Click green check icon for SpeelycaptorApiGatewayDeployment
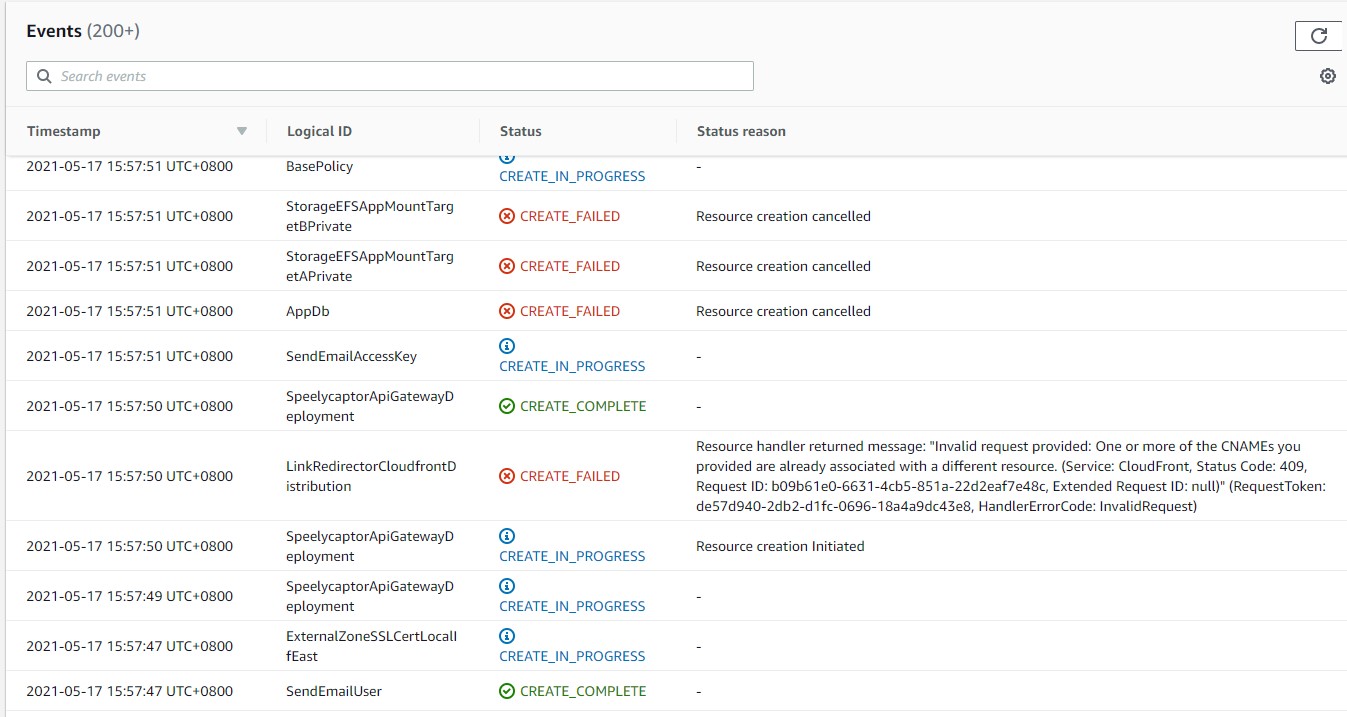This screenshot has height=717, width=1347. tap(507, 406)
